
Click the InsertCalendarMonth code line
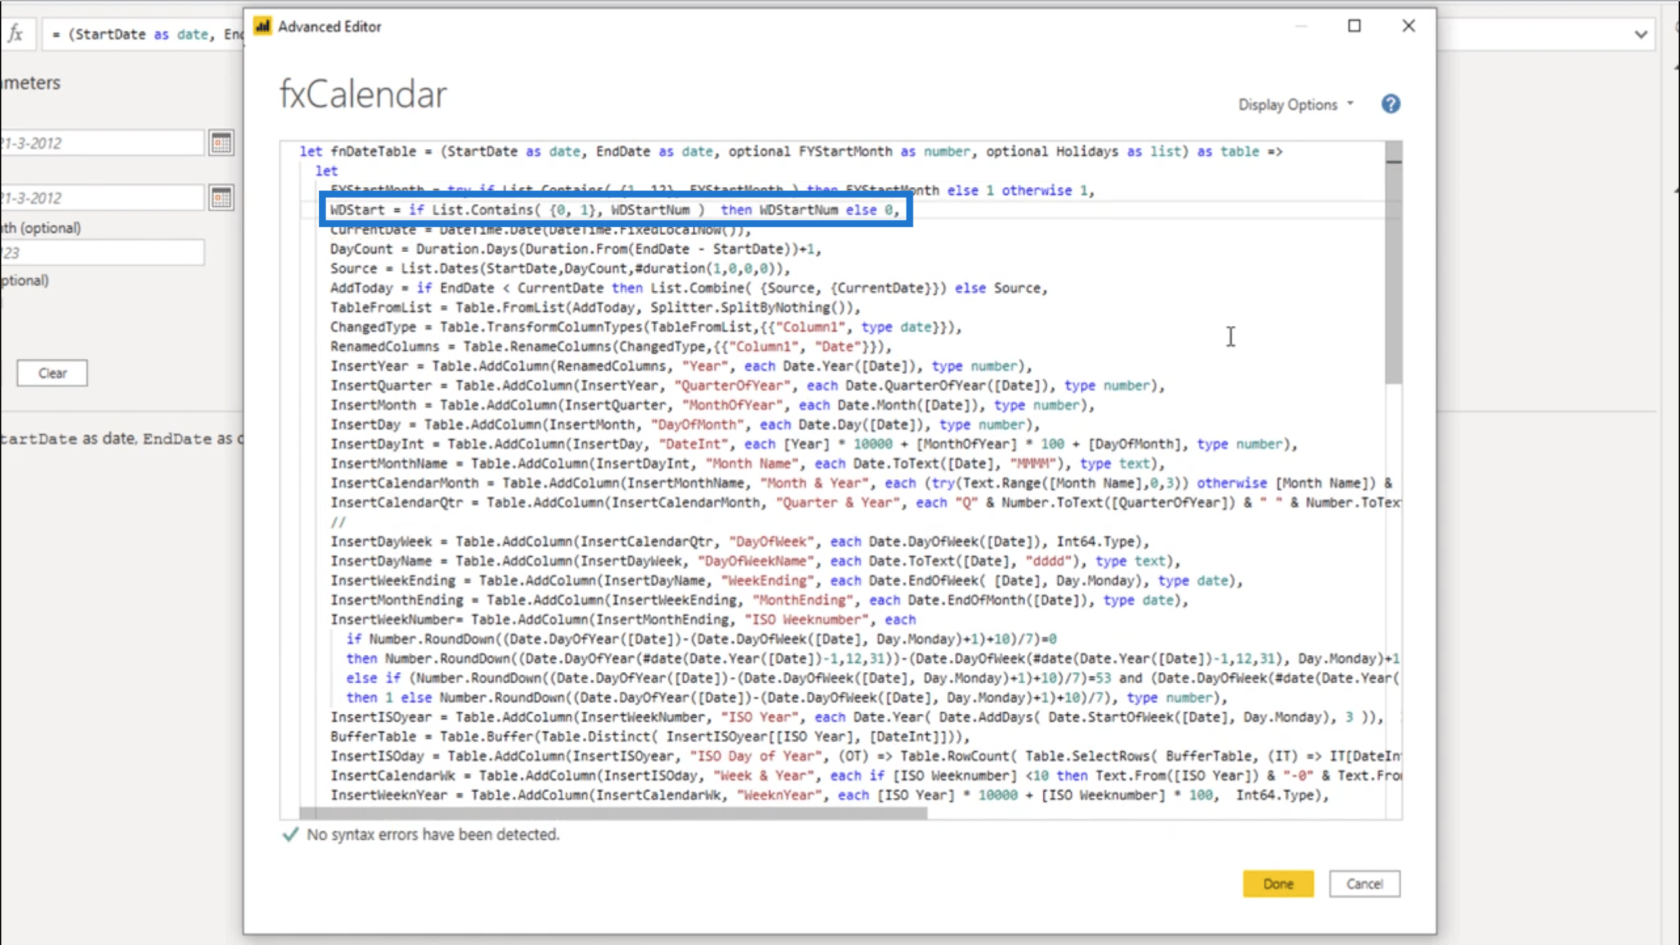(862, 483)
